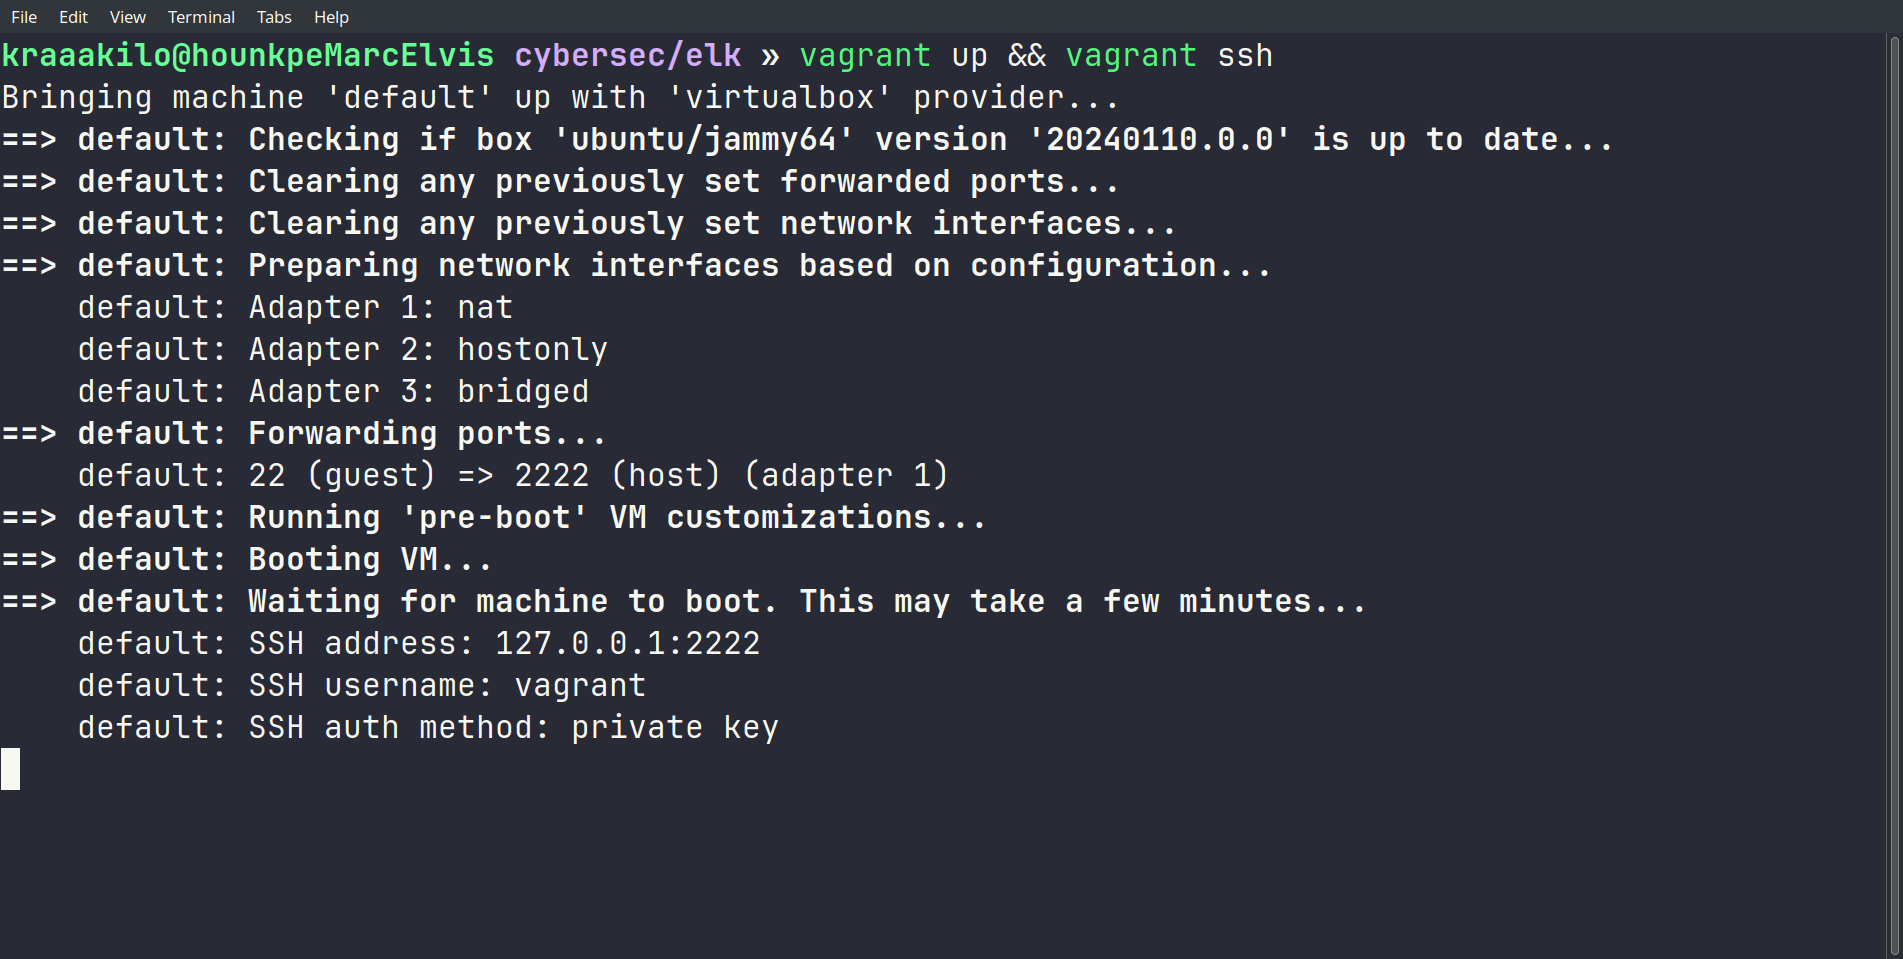Click the 'Booting VM...' output line
This screenshot has width=1903, height=959.
click(370, 560)
